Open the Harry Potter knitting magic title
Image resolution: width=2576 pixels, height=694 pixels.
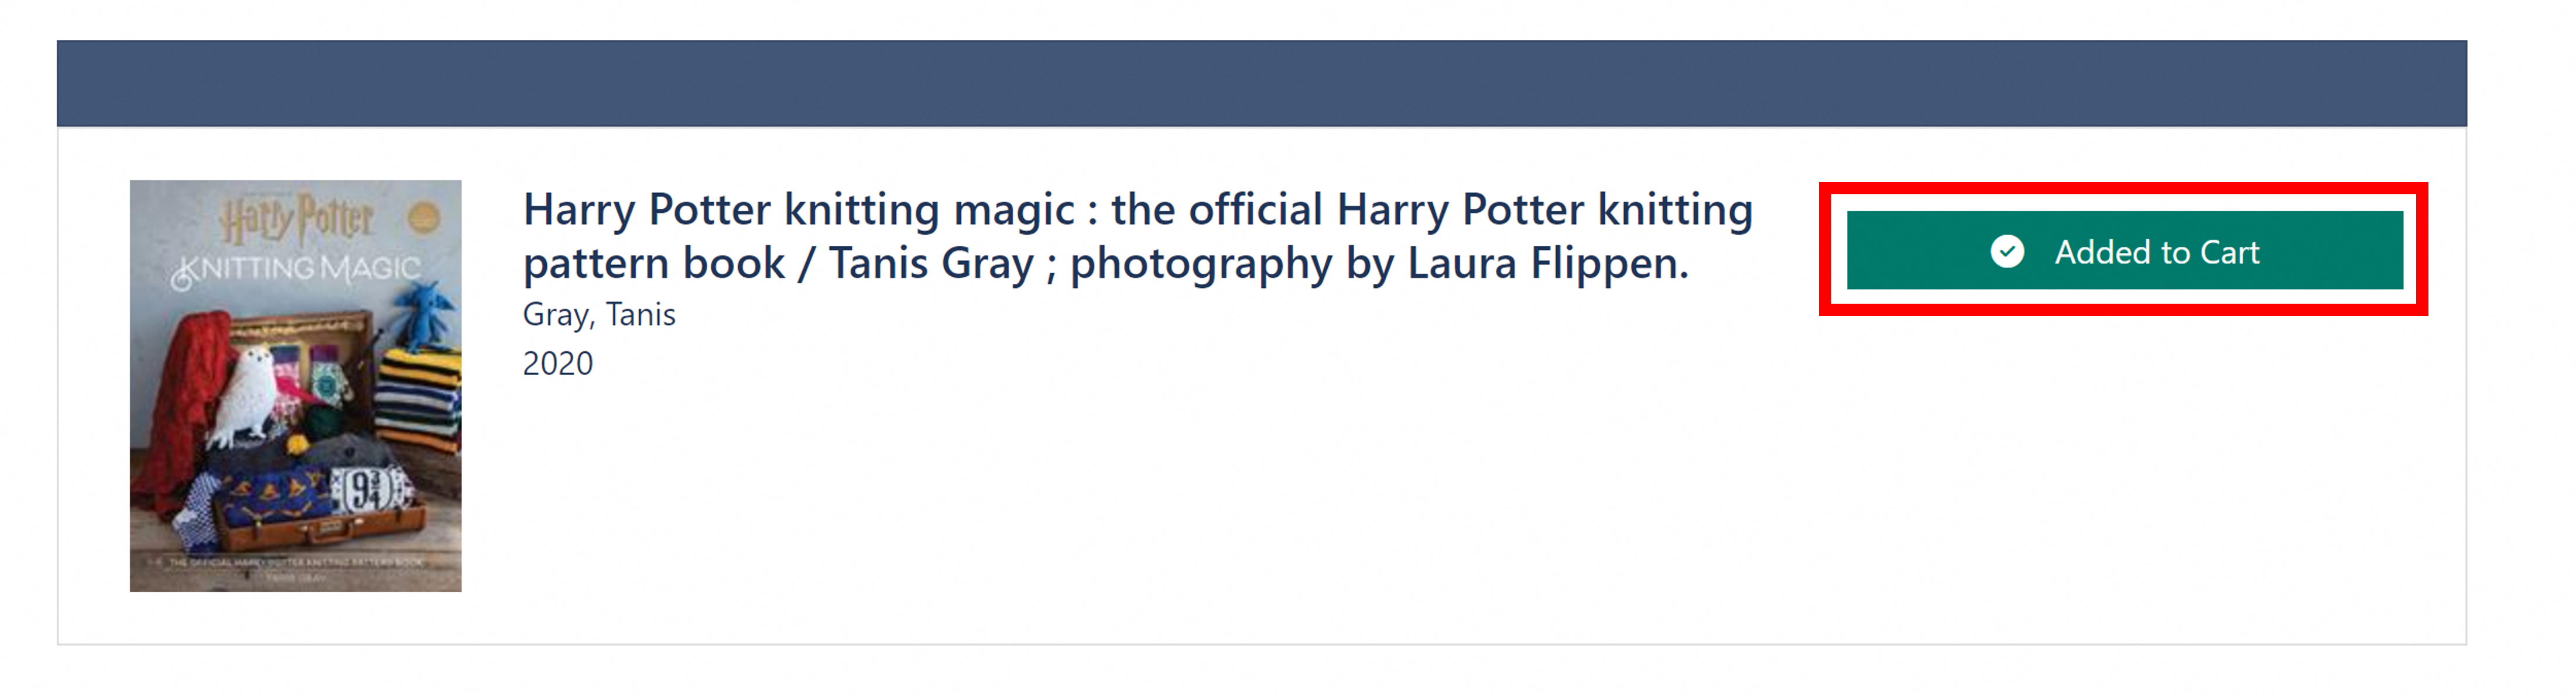(x=1137, y=211)
